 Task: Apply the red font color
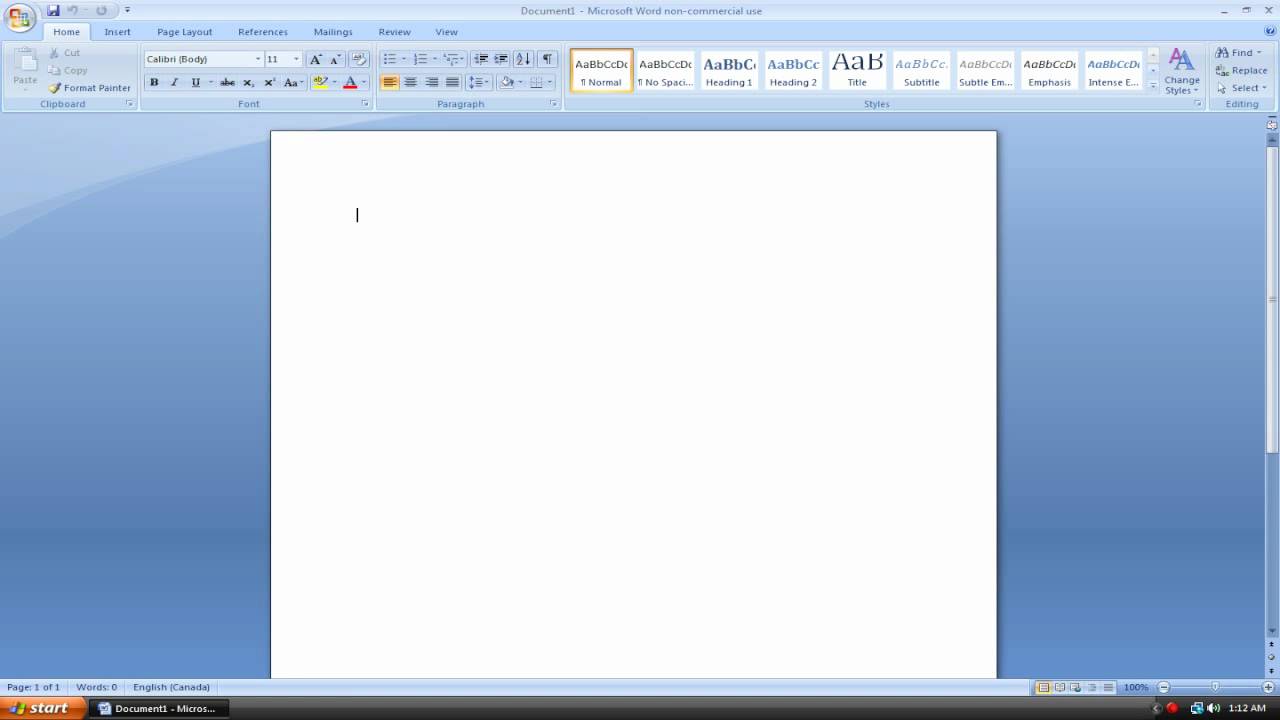pyautogui.click(x=350, y=82)
